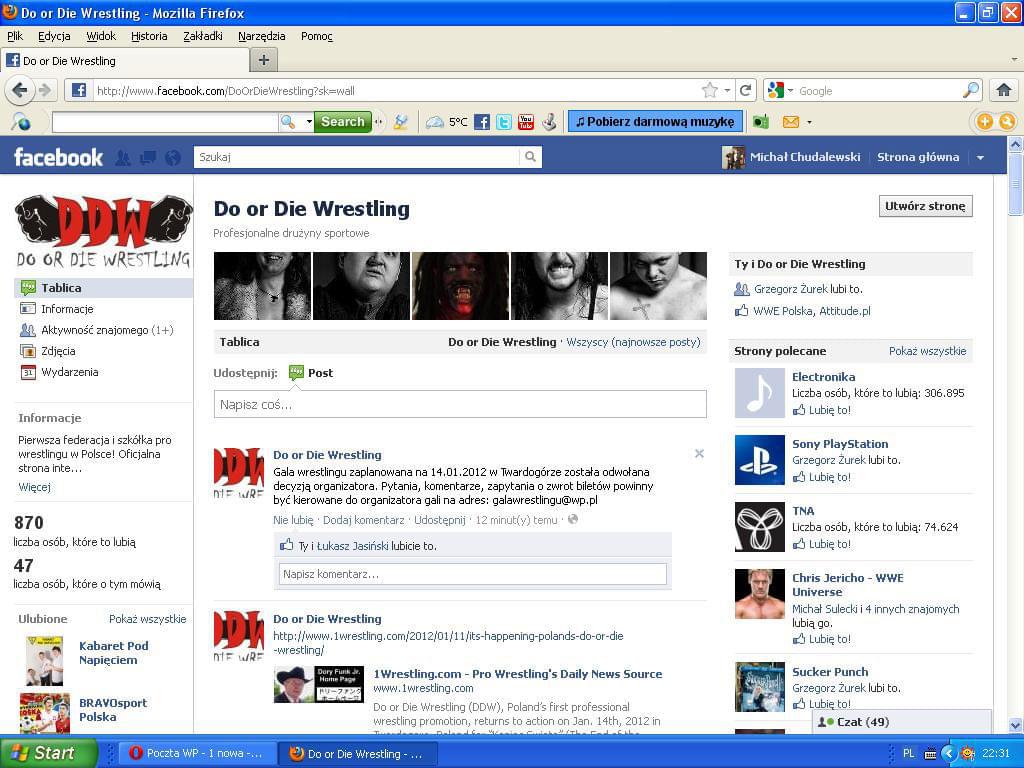Viewport: 1024px width, 768px height.
Task: Open the address bar history dropdown
Action: (727, 91)
